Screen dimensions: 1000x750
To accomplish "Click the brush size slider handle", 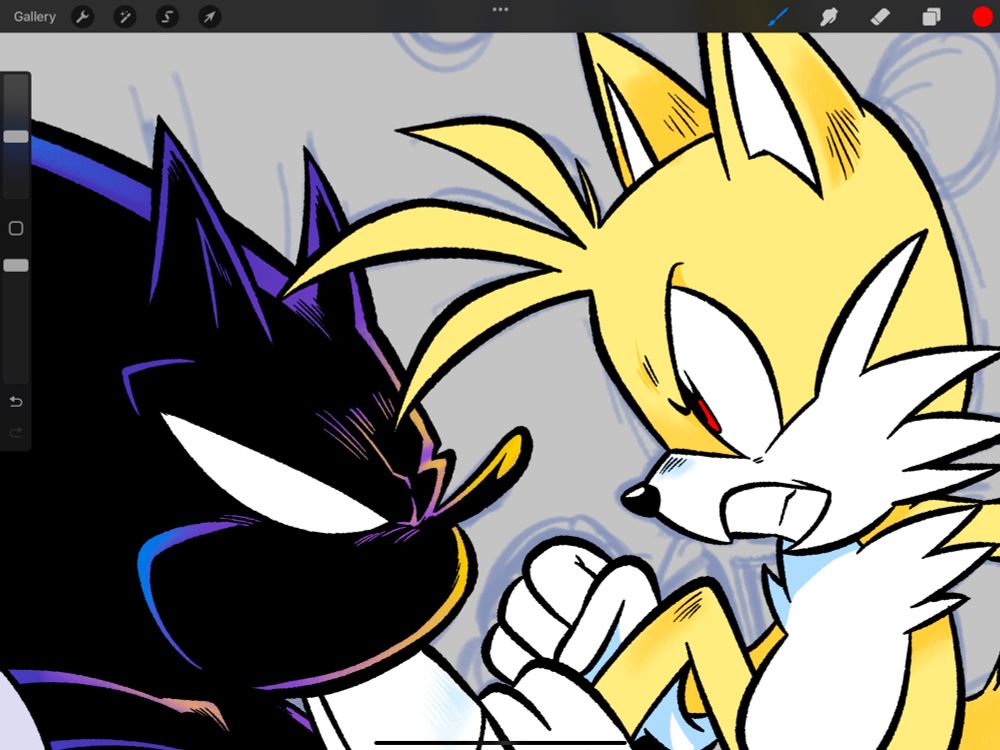I will pyautogui.click(x=16, y=136).
